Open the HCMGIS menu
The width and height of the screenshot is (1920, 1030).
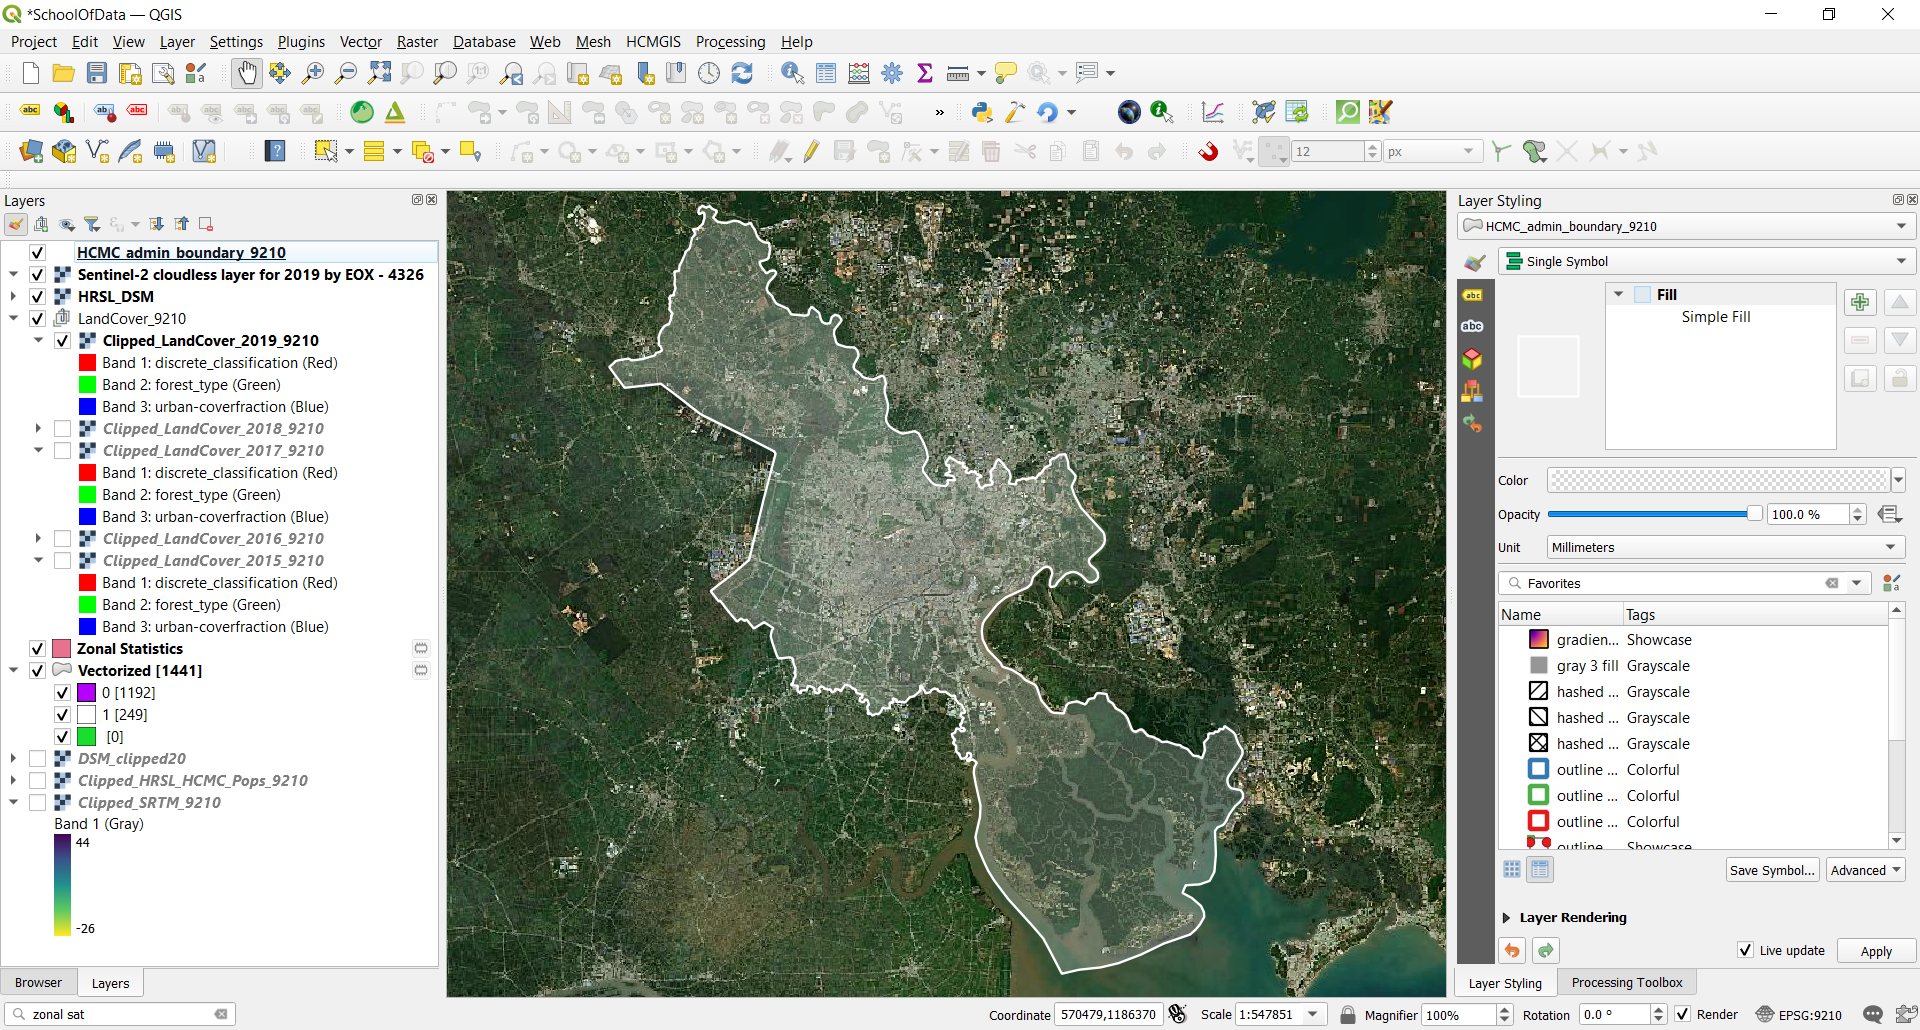pos(653,42)
